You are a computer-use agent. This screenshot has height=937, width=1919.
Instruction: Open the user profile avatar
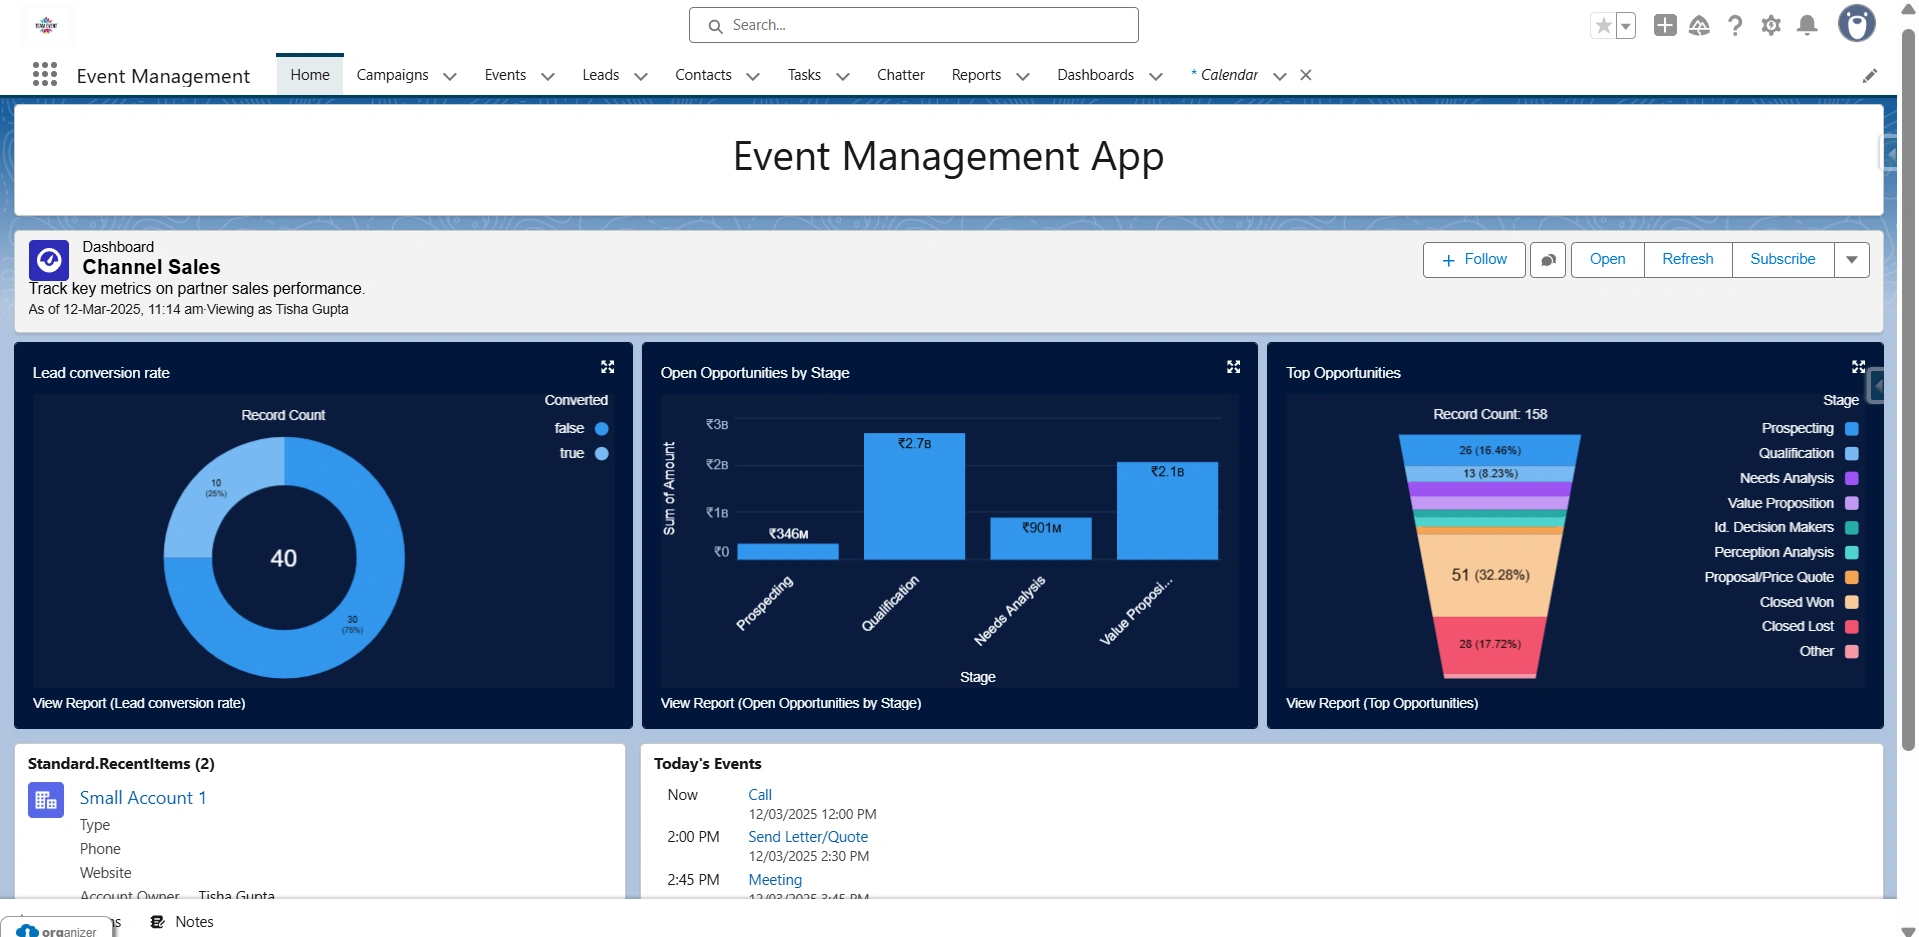(1857, 23)
